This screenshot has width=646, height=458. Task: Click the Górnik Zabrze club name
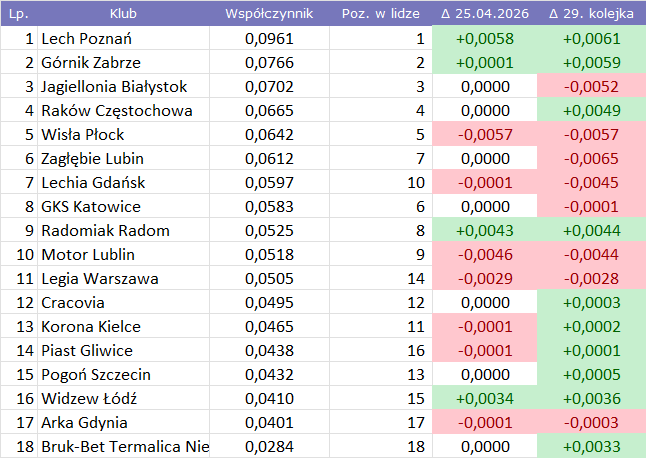pos(91,63)
